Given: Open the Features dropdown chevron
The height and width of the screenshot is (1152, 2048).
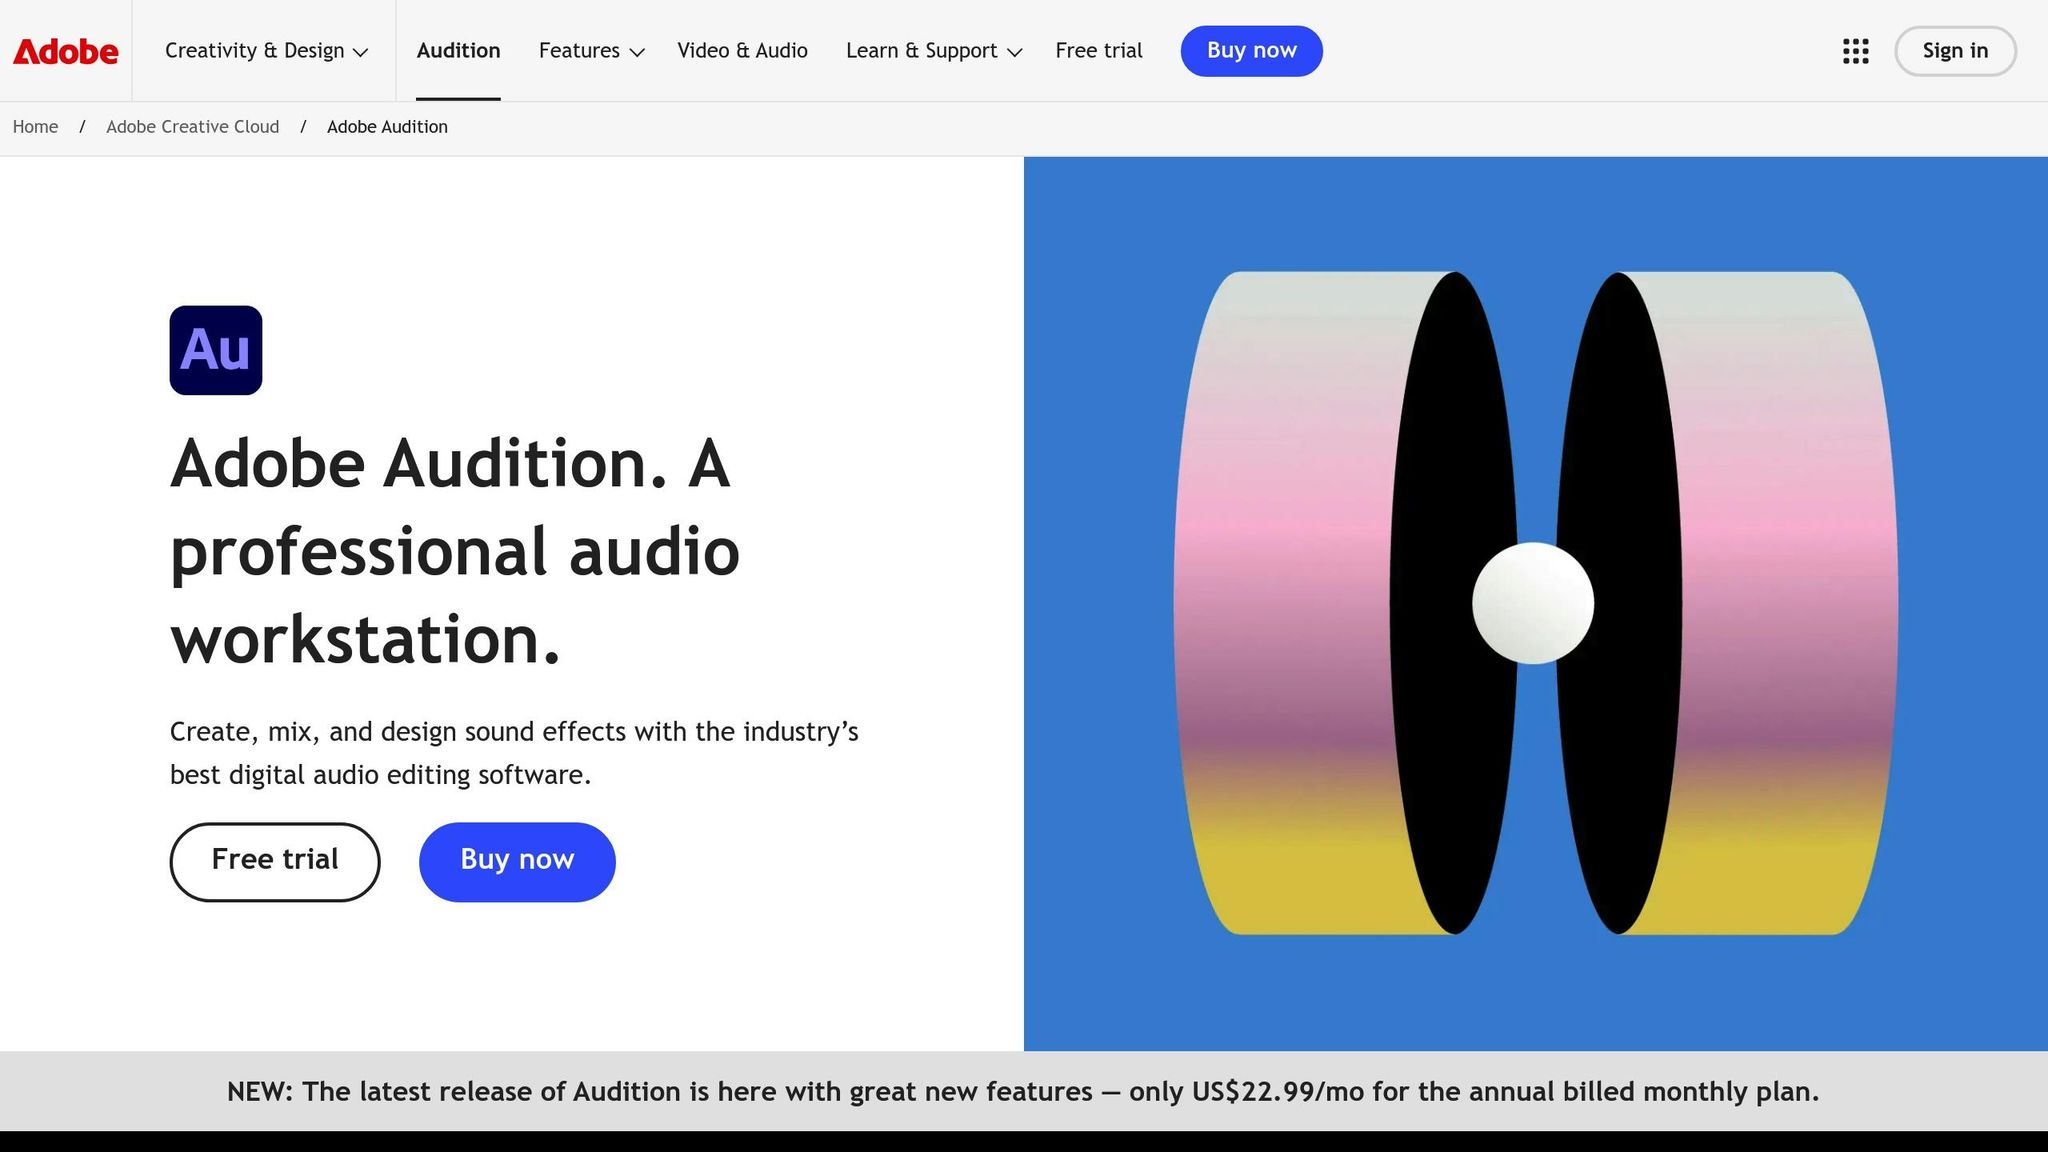Looking at the screenshot, I should tap(637, 52).
